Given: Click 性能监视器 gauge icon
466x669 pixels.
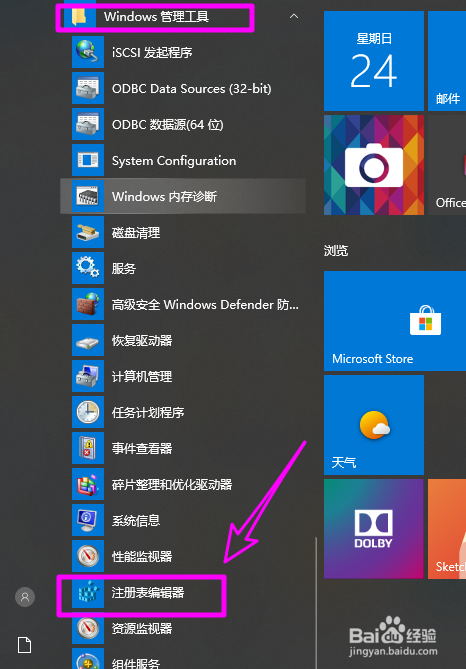Looking at the screenshot, I should point(88,556).
